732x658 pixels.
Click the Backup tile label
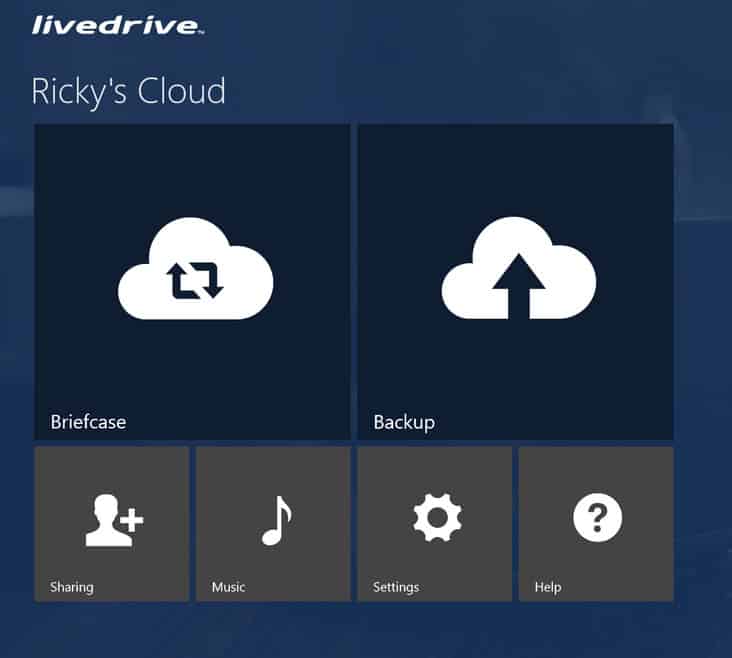(404, 423)
